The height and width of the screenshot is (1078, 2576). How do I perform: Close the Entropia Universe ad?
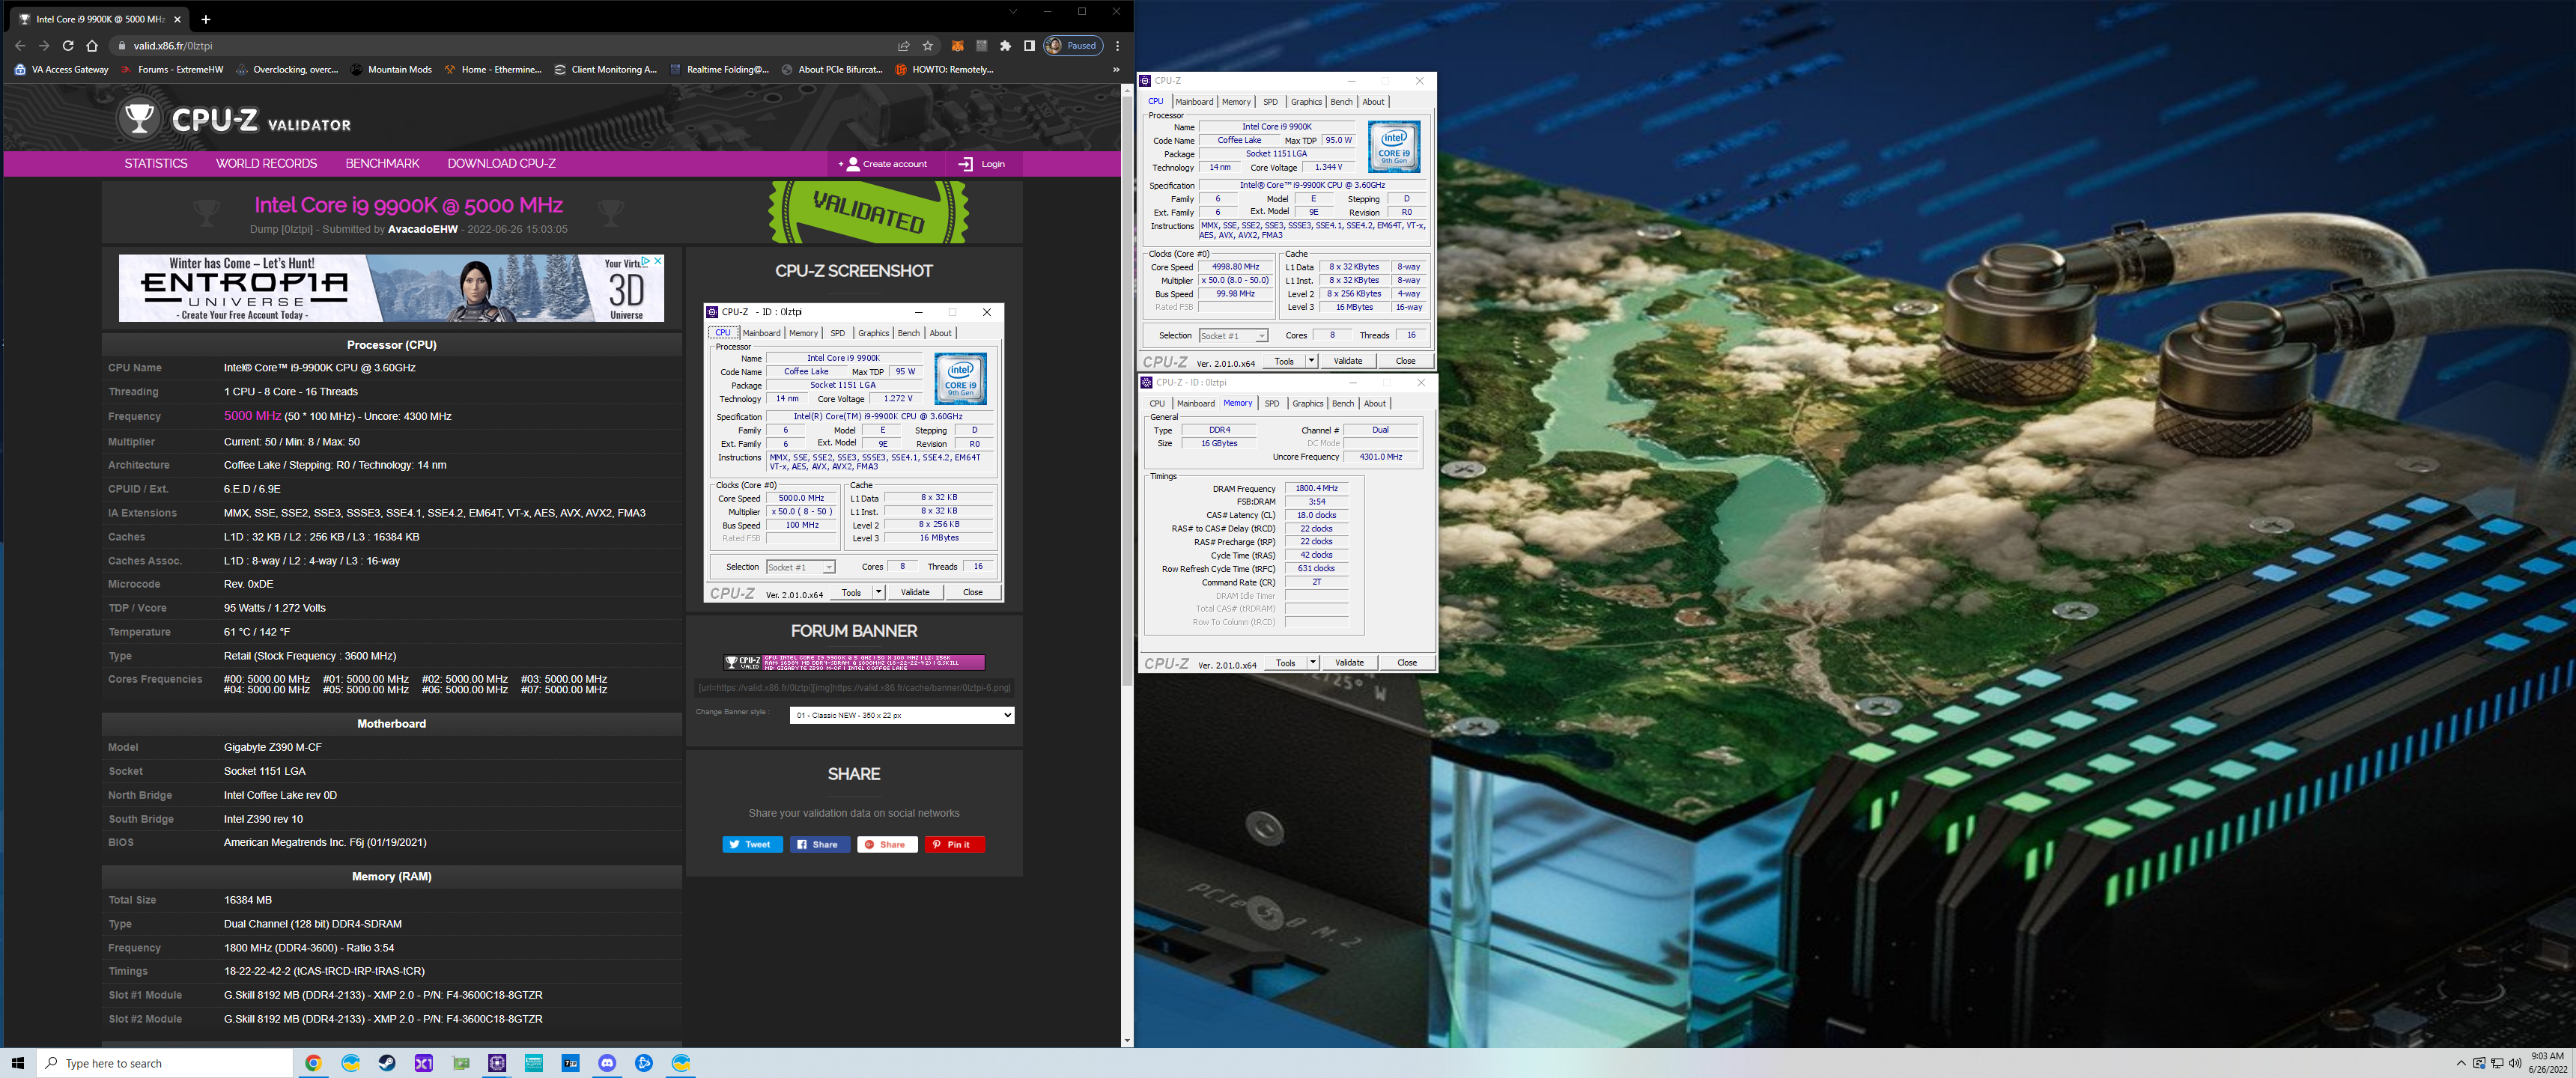(x=658, y=261)
